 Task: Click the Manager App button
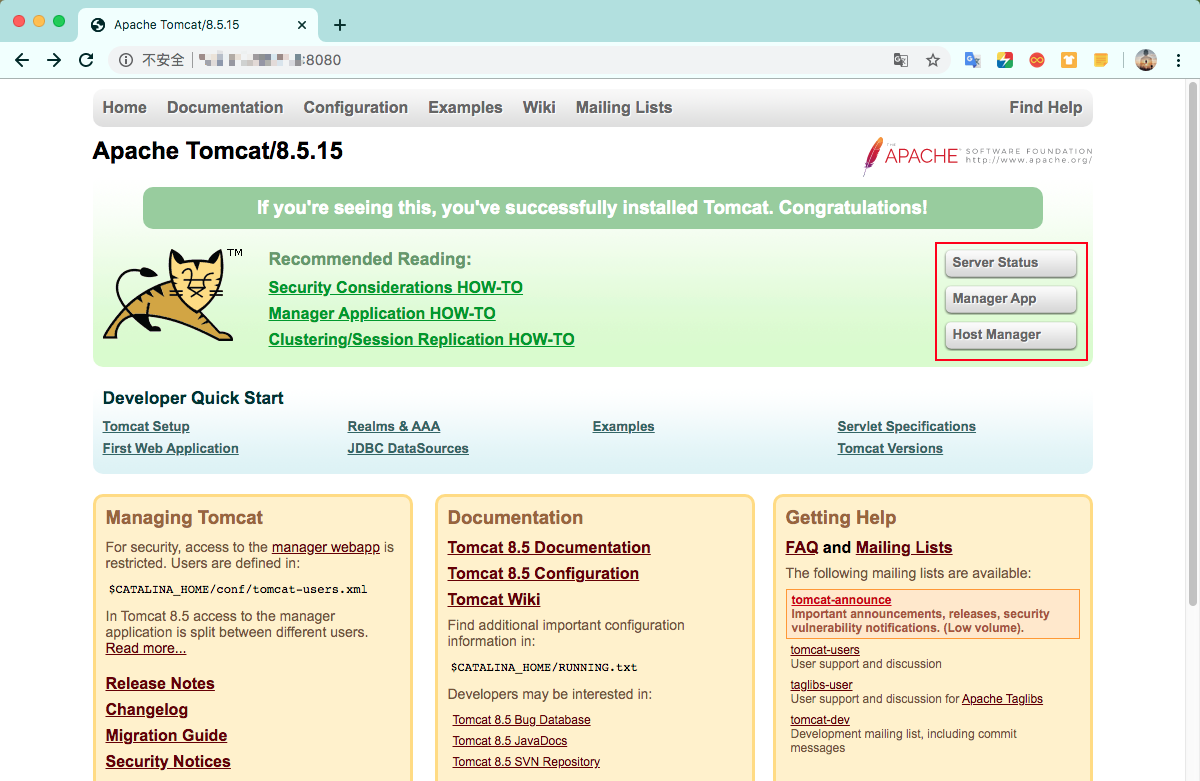(1011, 299)
